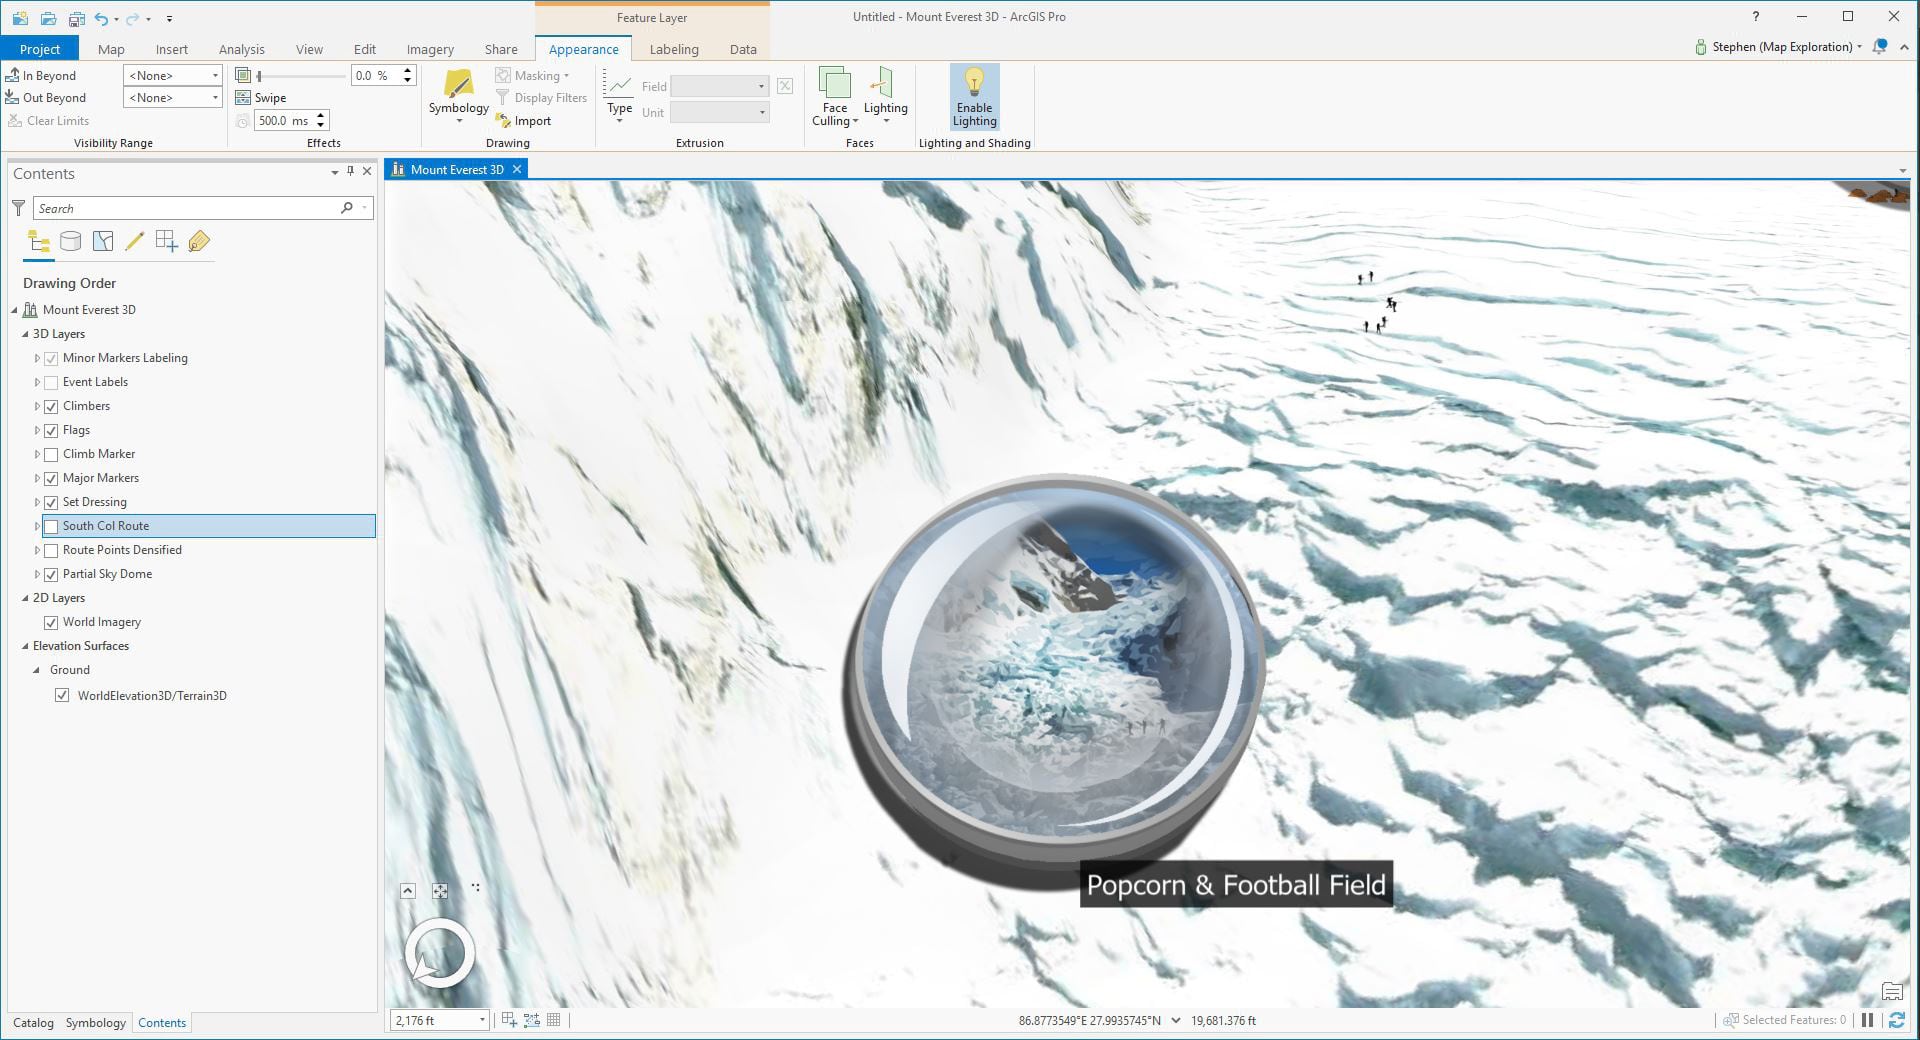This screenshot has height=1040, width=1920.
Task: Open the Lighting options
Action: [x=885, y=96]
